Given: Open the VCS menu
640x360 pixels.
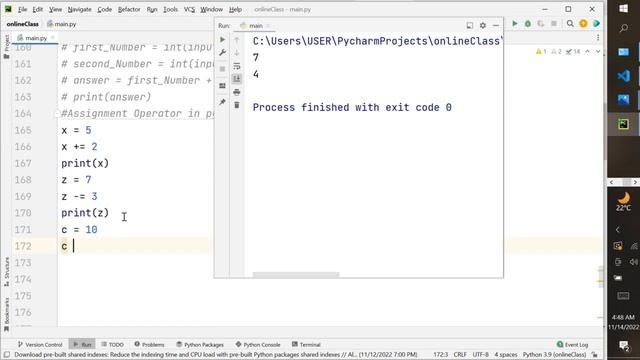Looking at the screenshot, I should coord(189,9).
